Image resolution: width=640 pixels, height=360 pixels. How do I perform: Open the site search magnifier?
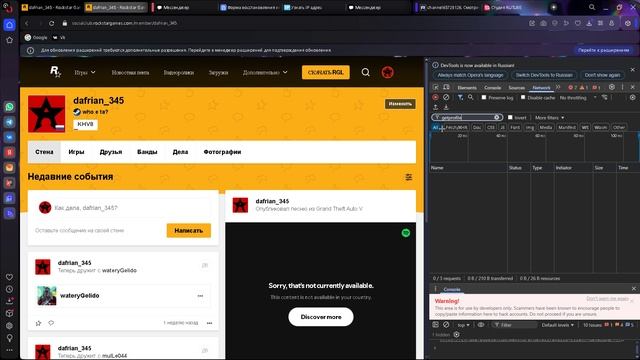click(x=365, y=72)
